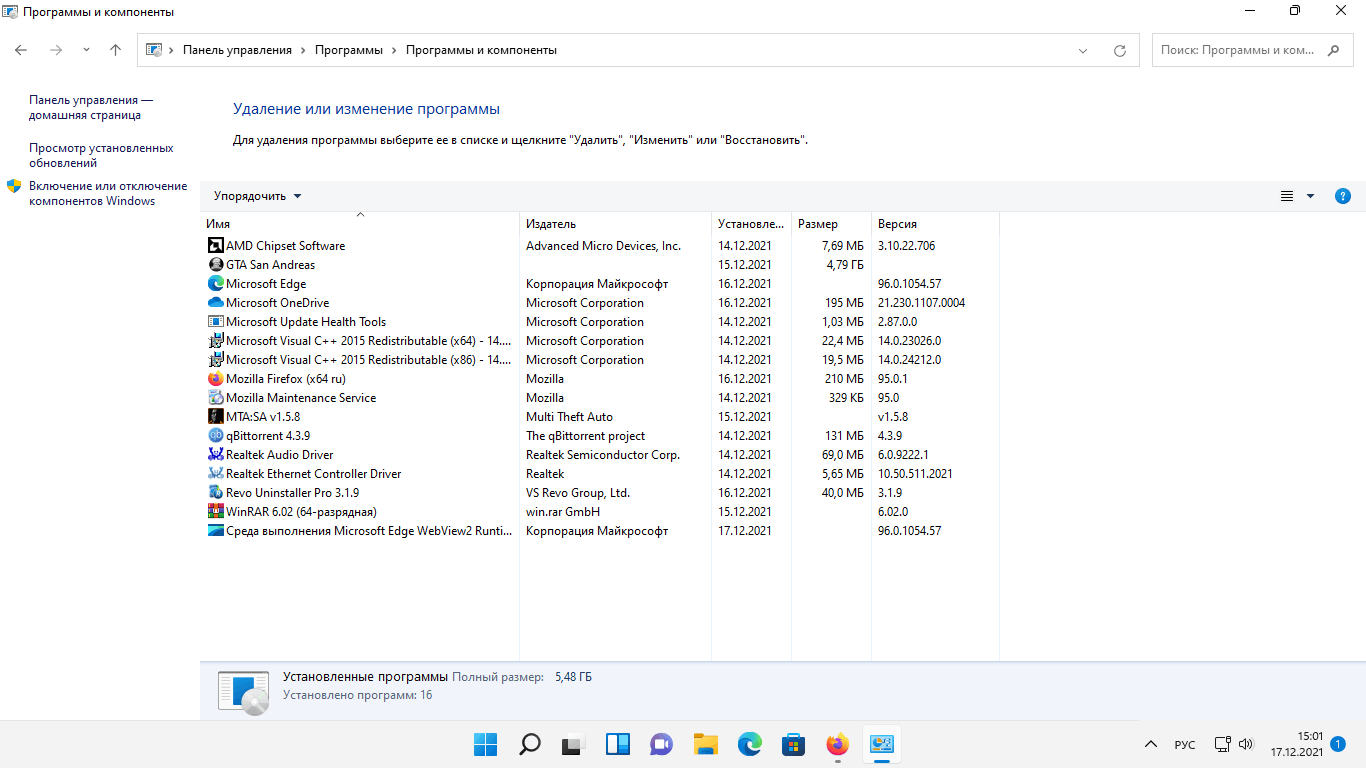The height and width of the screenshot is (768, 1366).
Task: Click the Mozilla Maintenance Service icon
Action: (215, 397)
